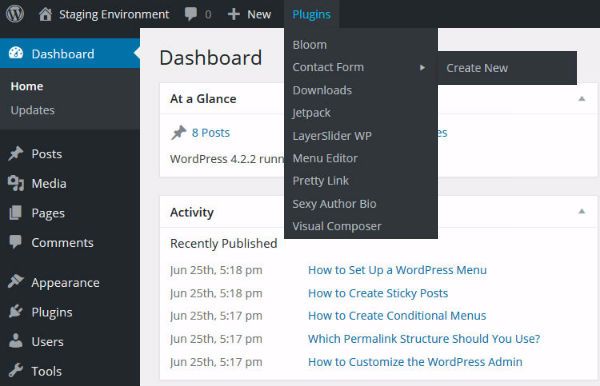The height and width of the screenshot is (386, 600).
Task: Open Users in the sidebar
Action: coord(47,342)
